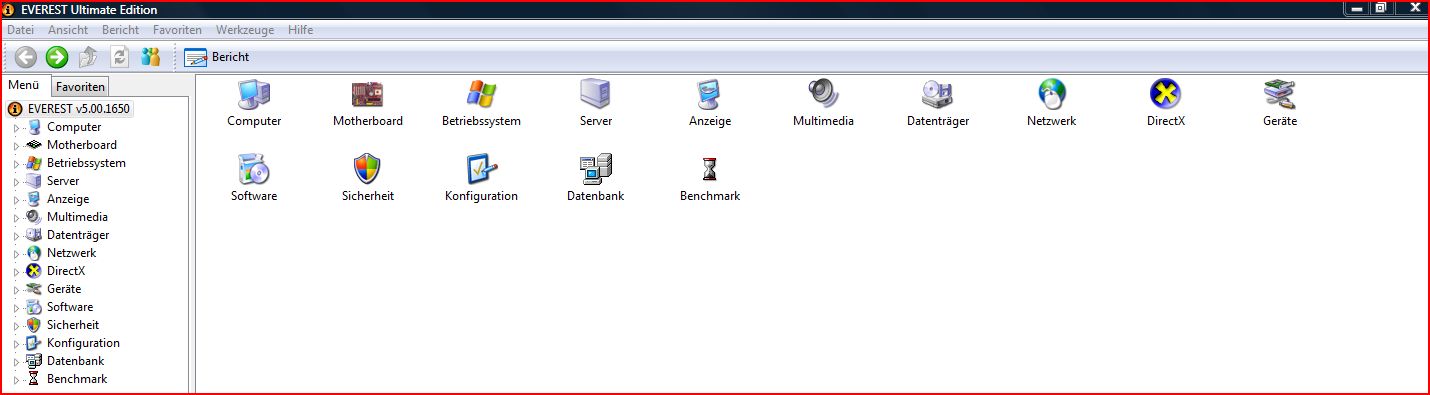This screenshot has height=395, width=1430.
Task: Expand the Software tree node arrow
Action: point(16,308)
